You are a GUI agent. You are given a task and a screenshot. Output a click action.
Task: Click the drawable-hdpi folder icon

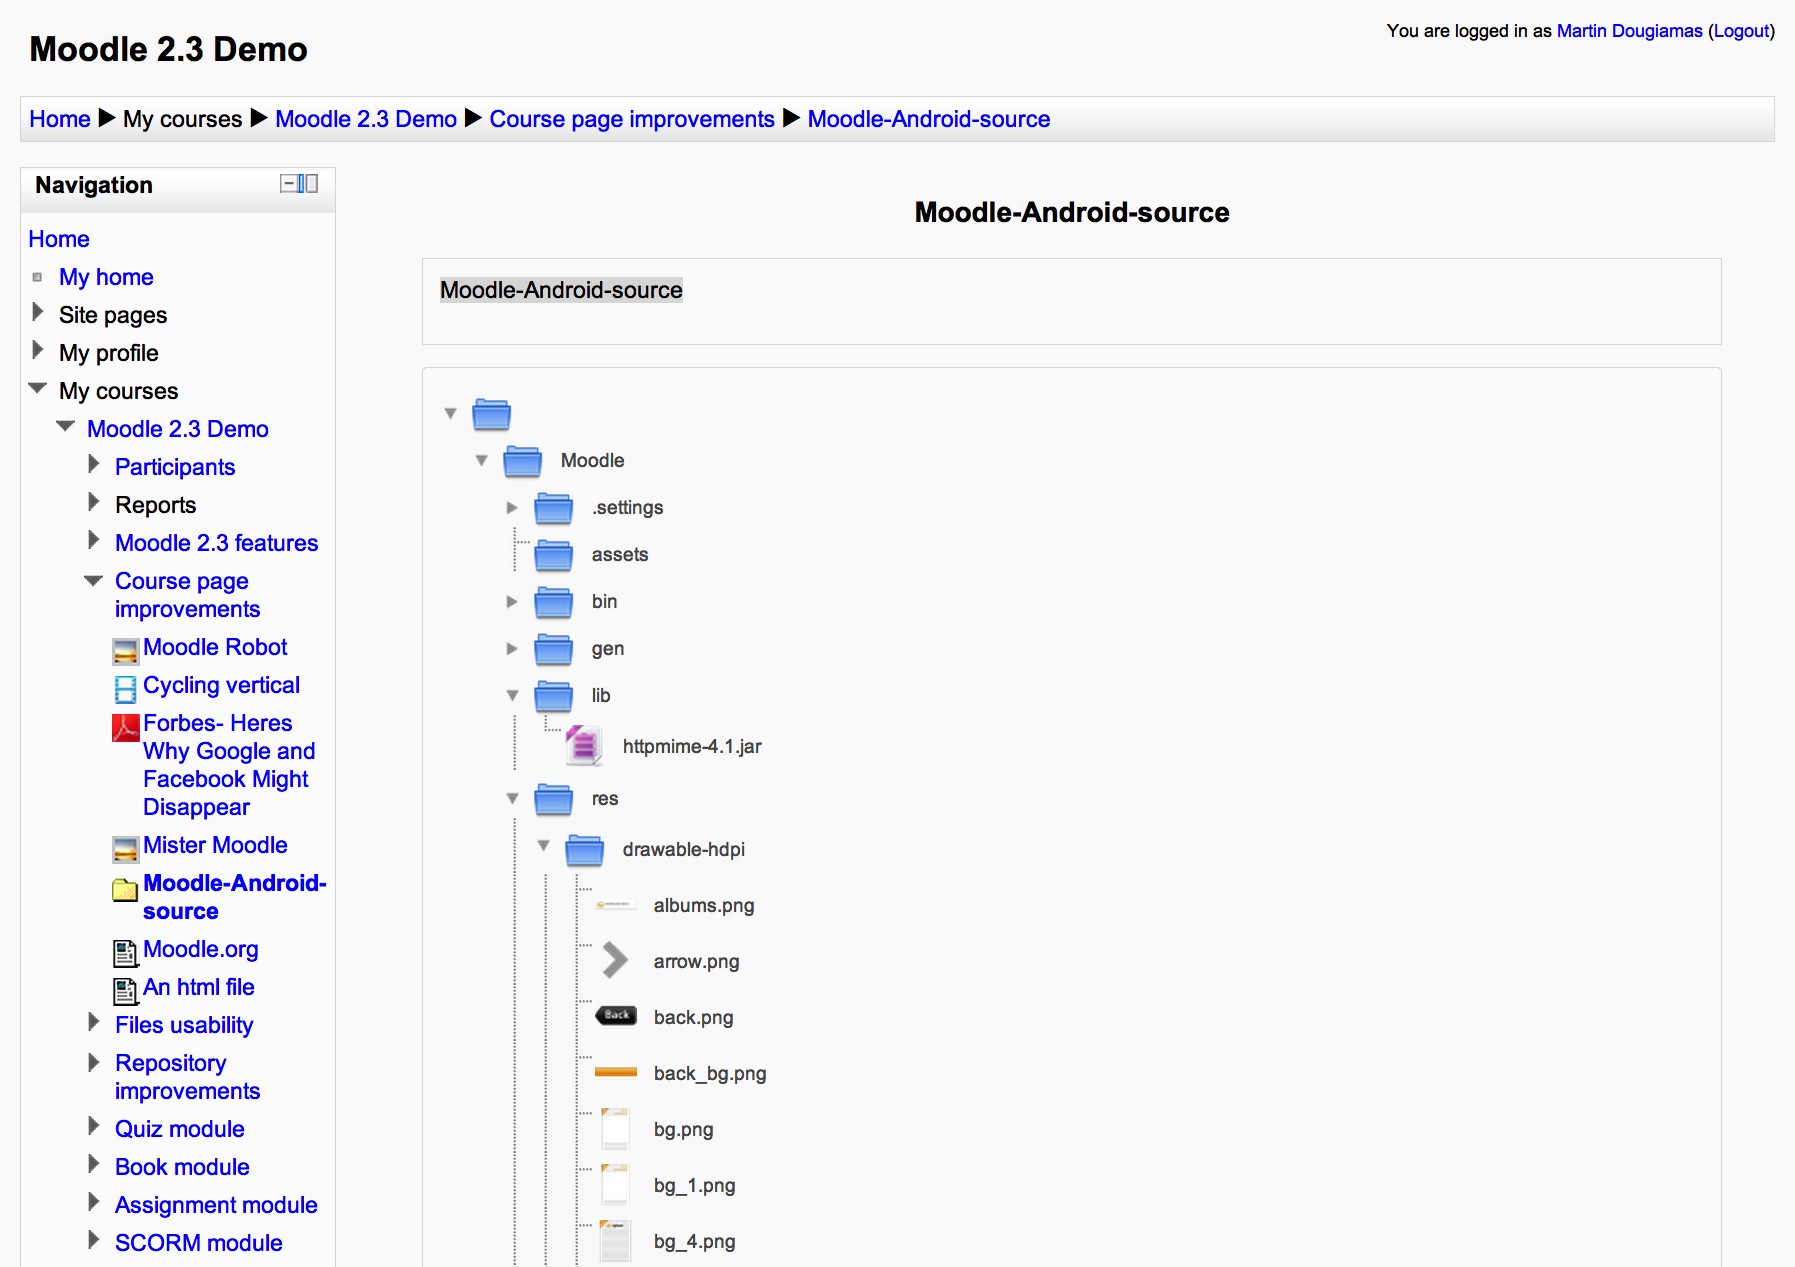[584, 850]
